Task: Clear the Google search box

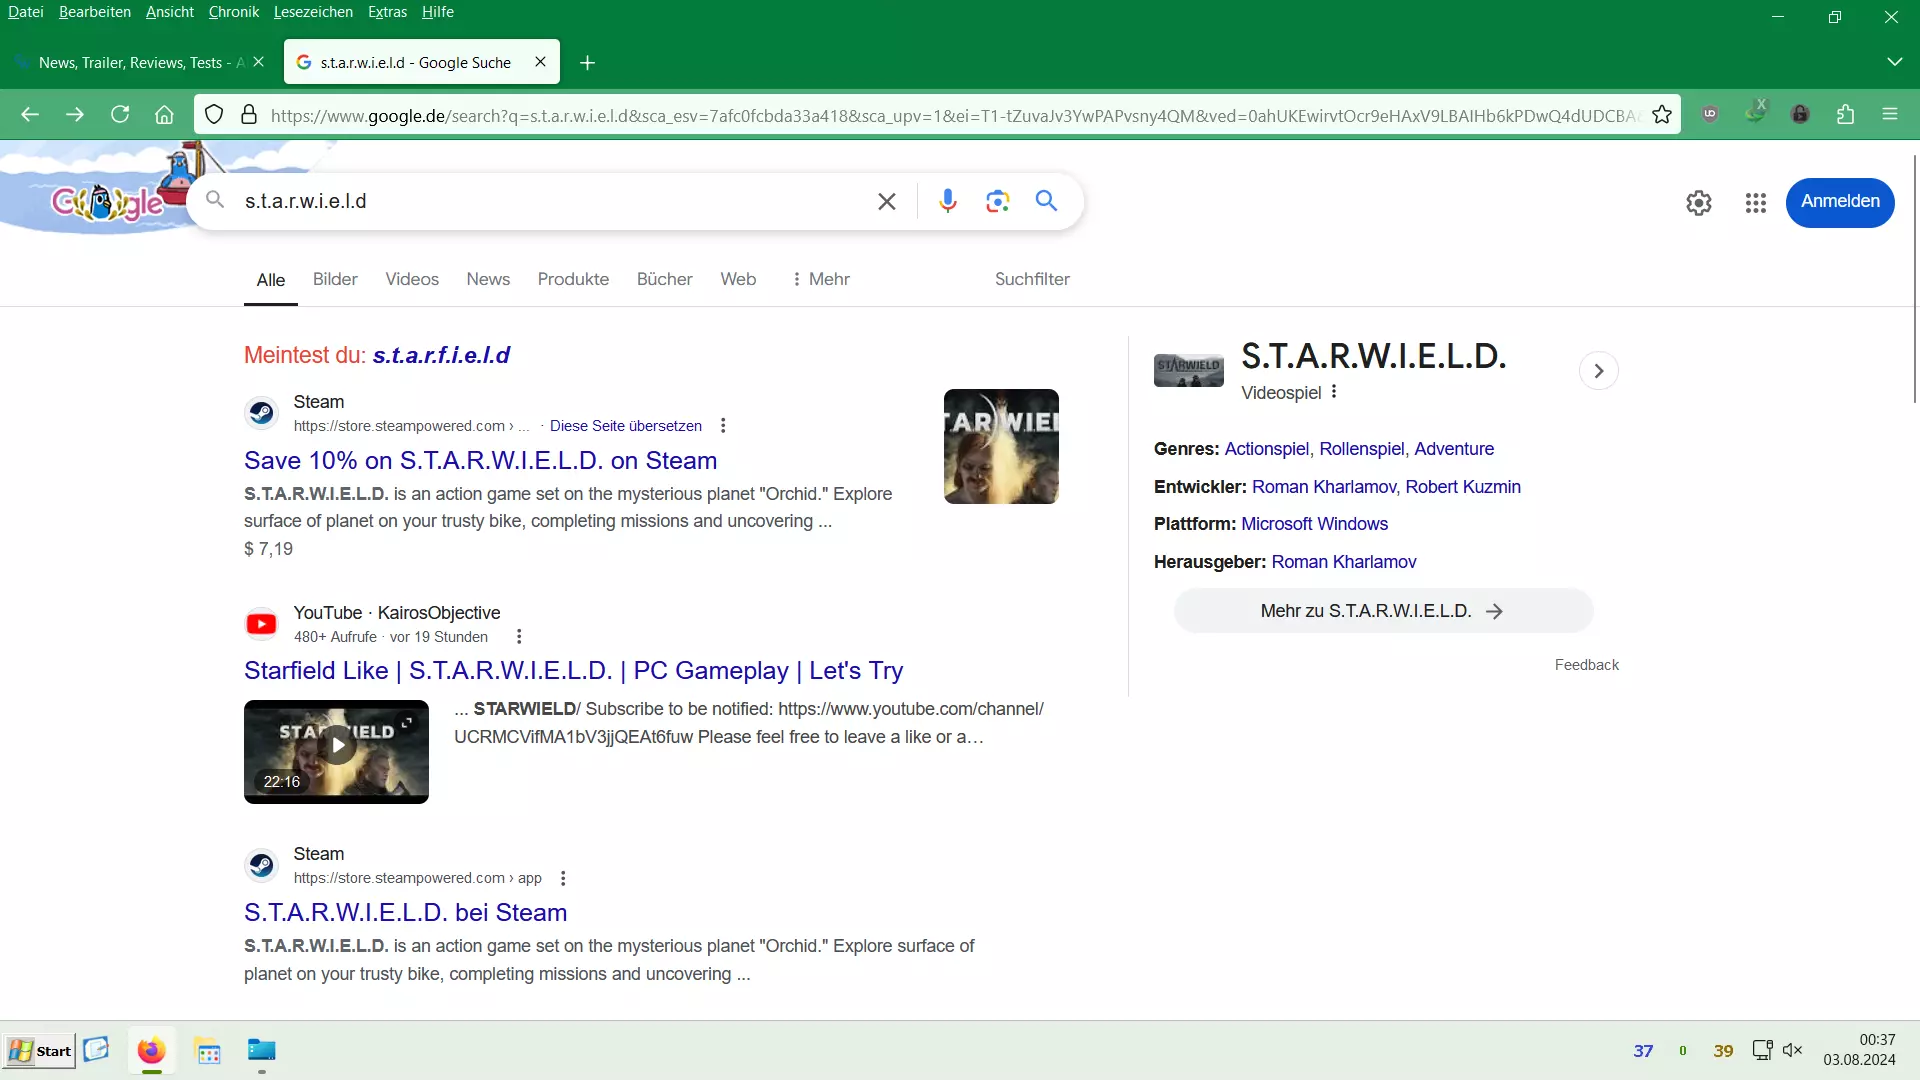Action: [x=887, y=201]
